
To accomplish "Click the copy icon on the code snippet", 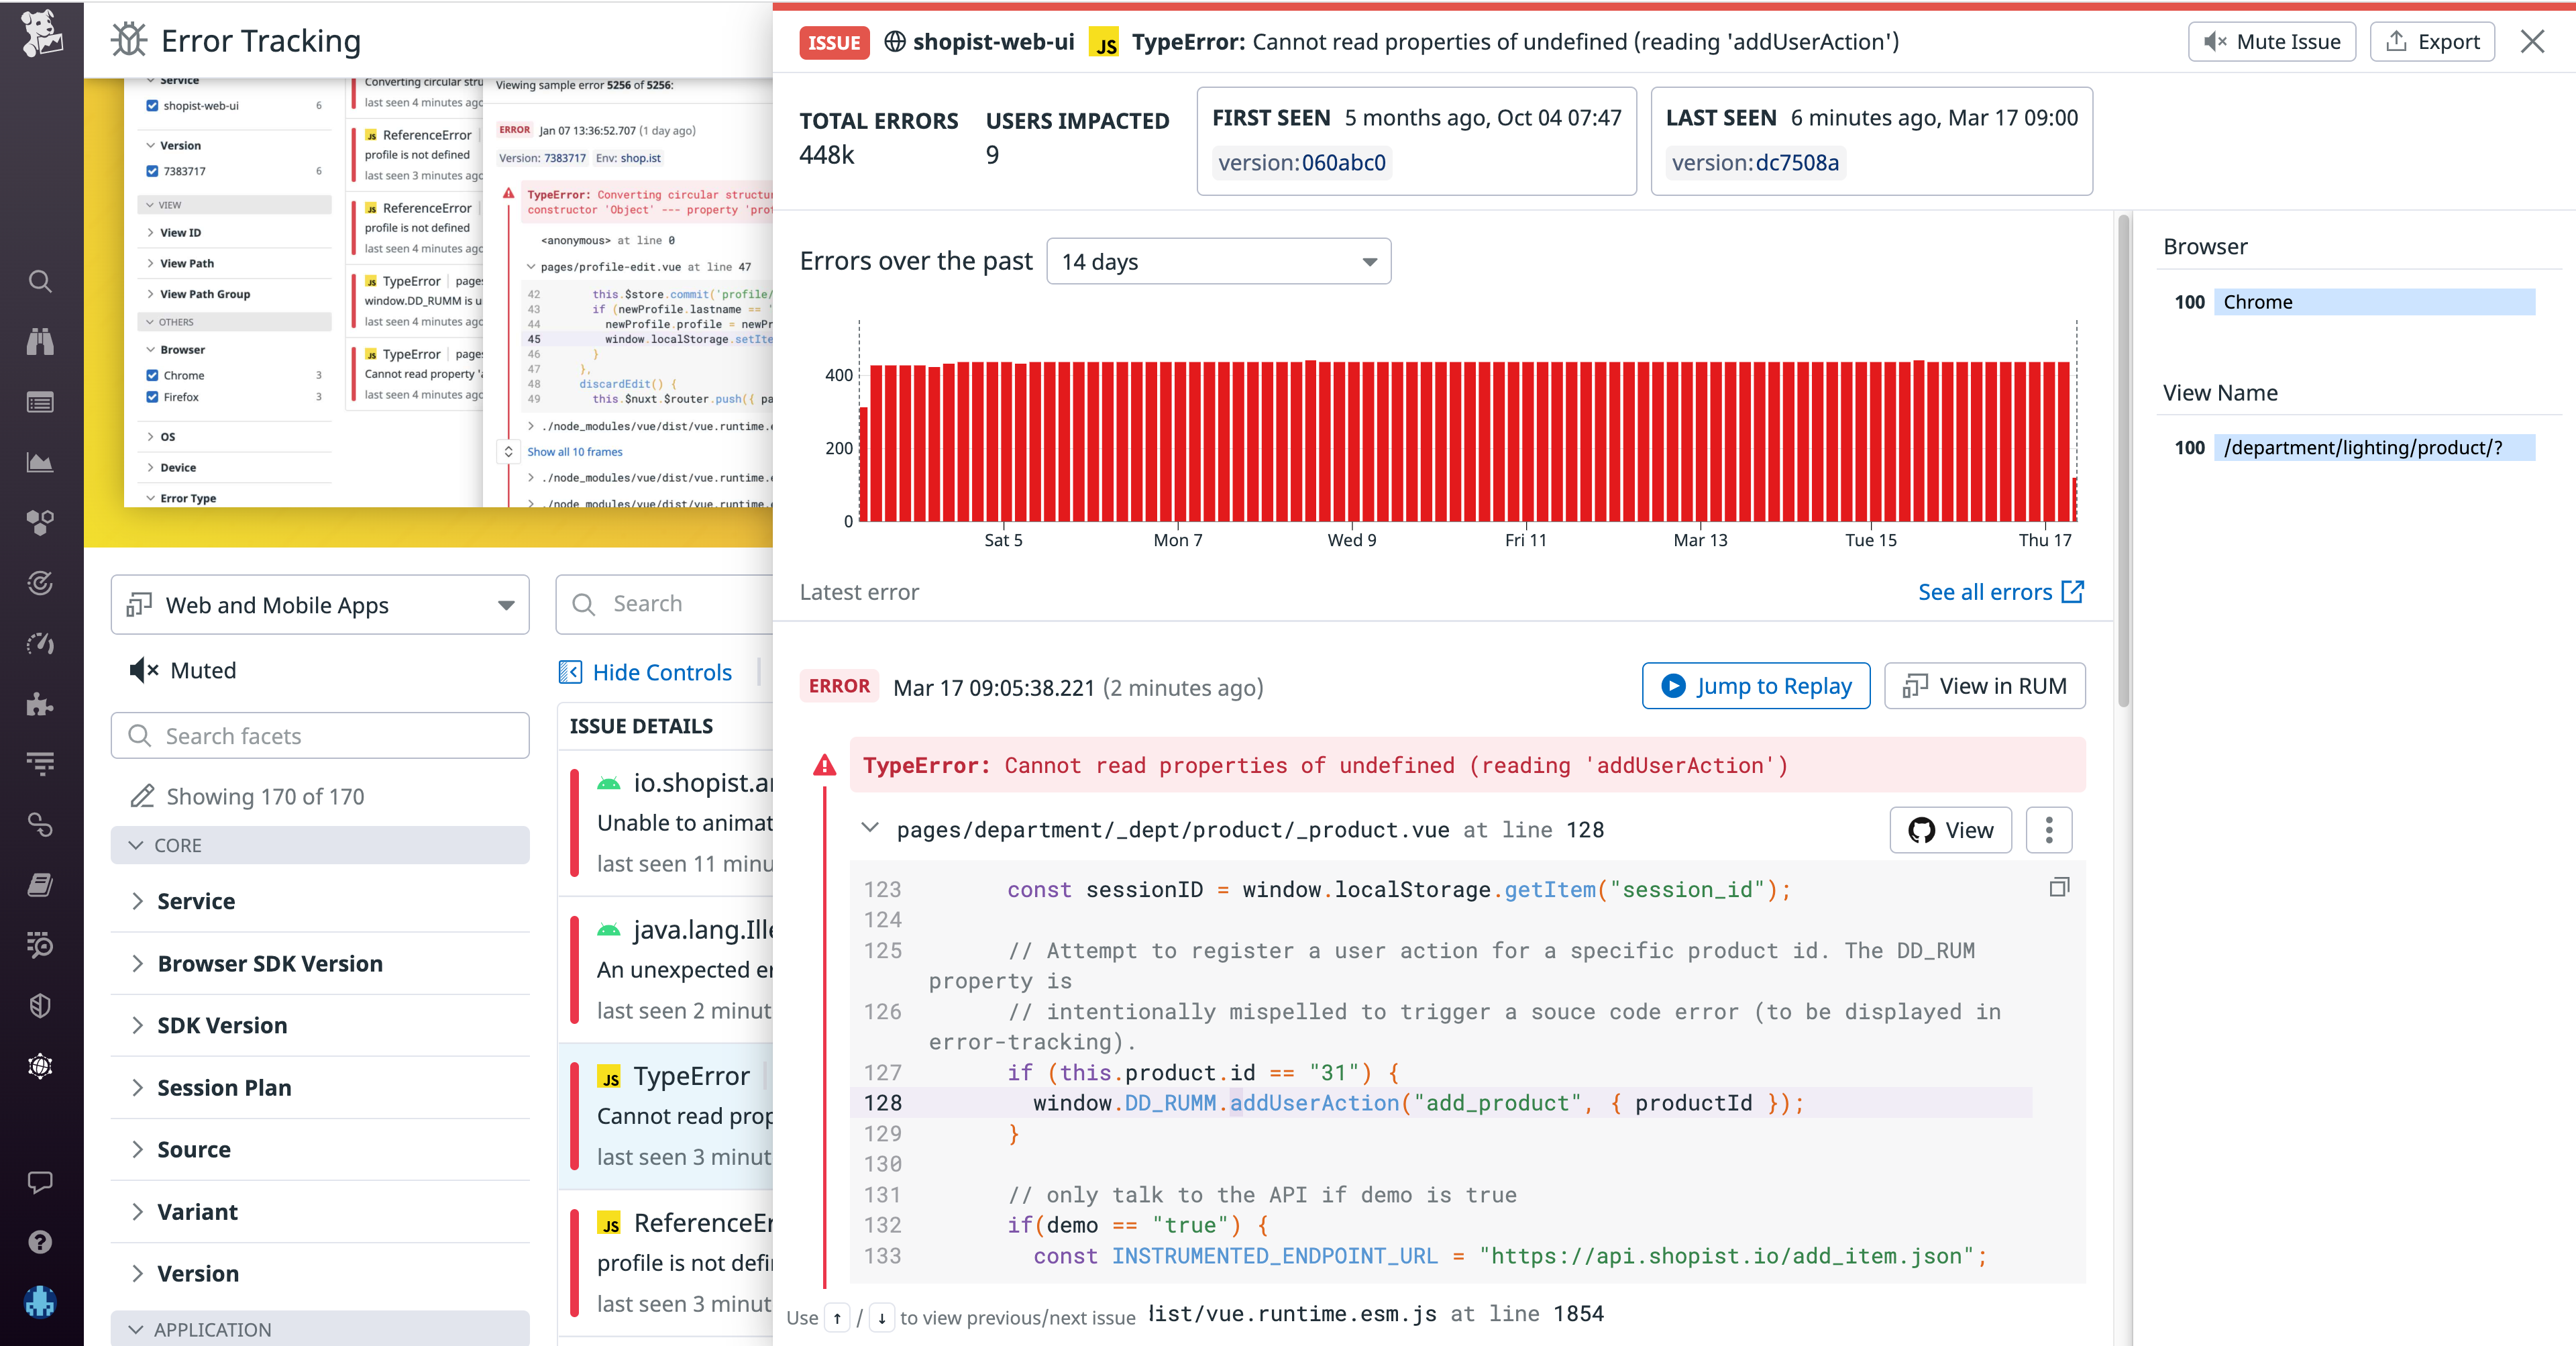I will tap(2059, 887).
